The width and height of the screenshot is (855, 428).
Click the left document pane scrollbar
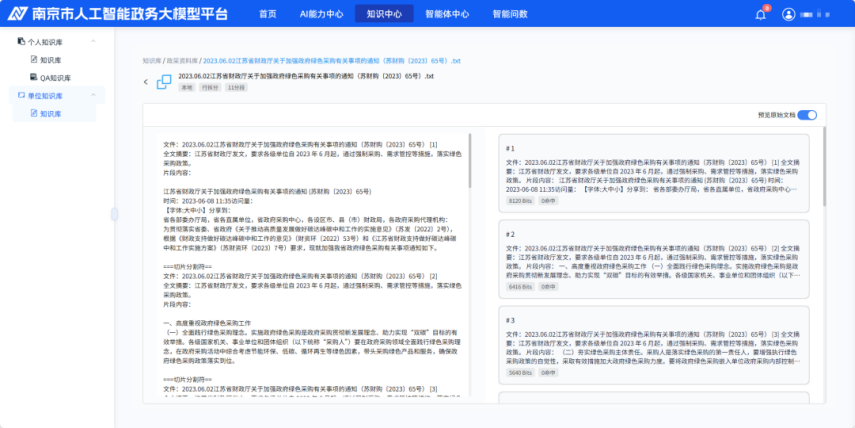pos(470,160)
